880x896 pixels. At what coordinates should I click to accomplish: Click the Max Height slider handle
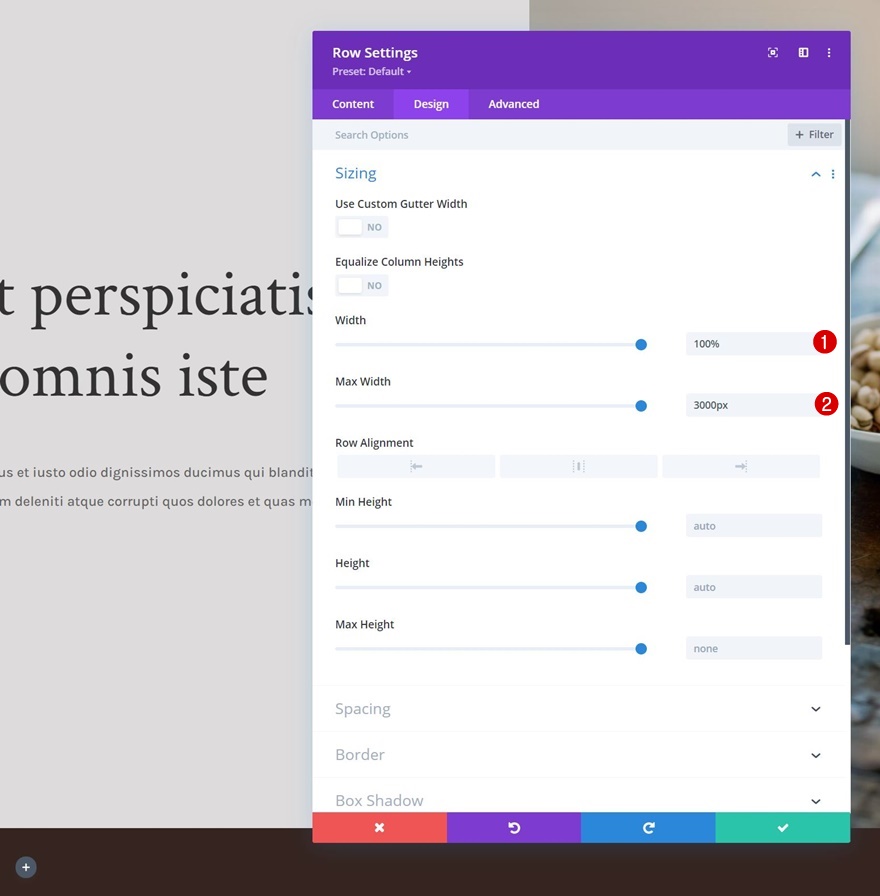click(x=641, y=649)
